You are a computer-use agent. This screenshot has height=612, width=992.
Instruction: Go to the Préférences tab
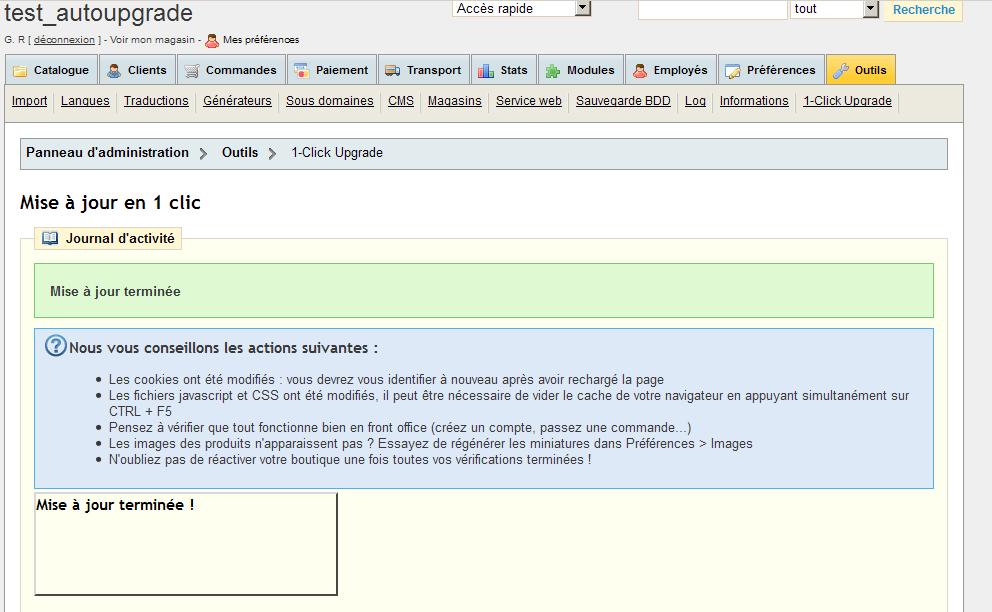click(x=771, y=70)
